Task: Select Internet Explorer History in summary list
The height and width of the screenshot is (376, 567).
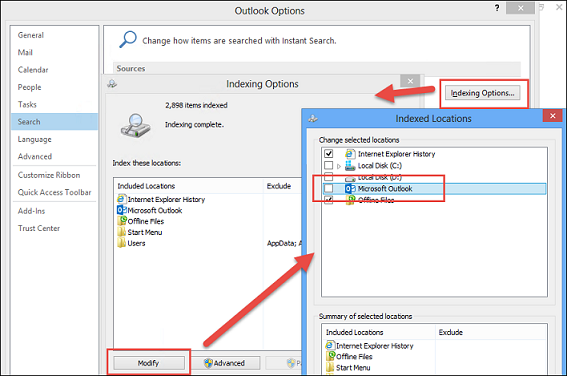Action: [375, 346]
